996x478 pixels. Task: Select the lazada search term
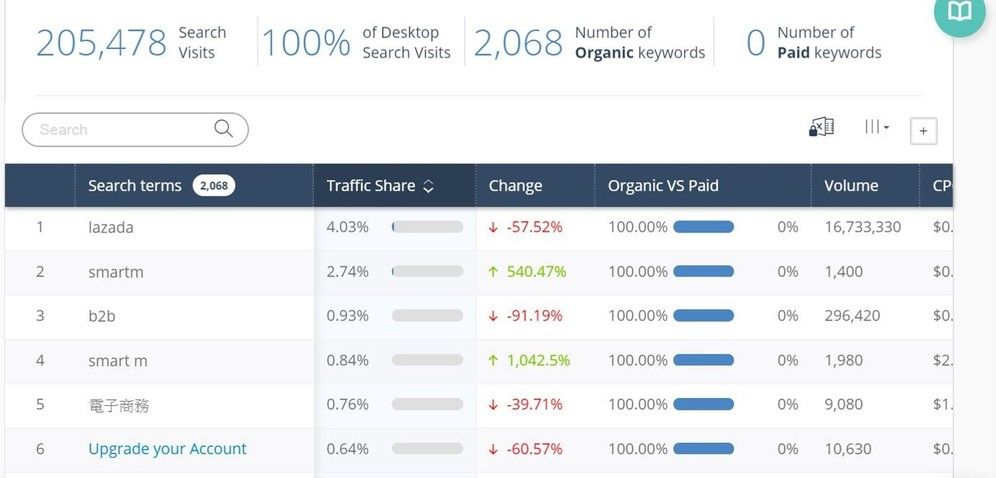[110, 227]
